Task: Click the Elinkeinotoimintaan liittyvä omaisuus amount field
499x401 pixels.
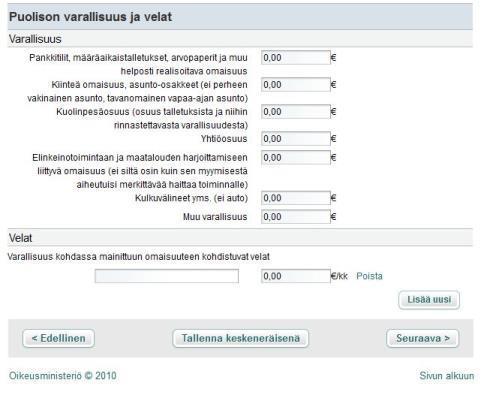Action: click(296, 158)
